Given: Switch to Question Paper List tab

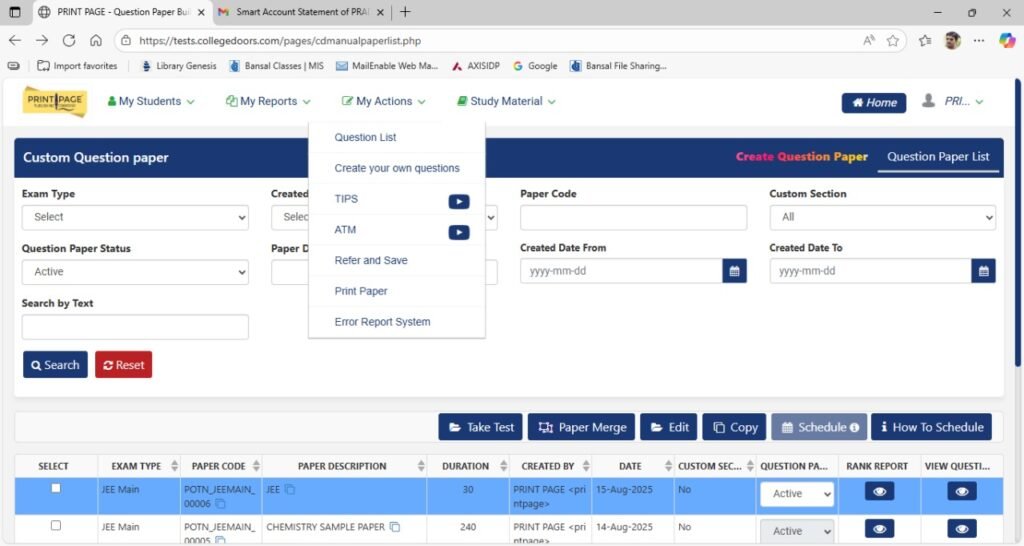Looking at the screenshot, I should tap(938, 157).
